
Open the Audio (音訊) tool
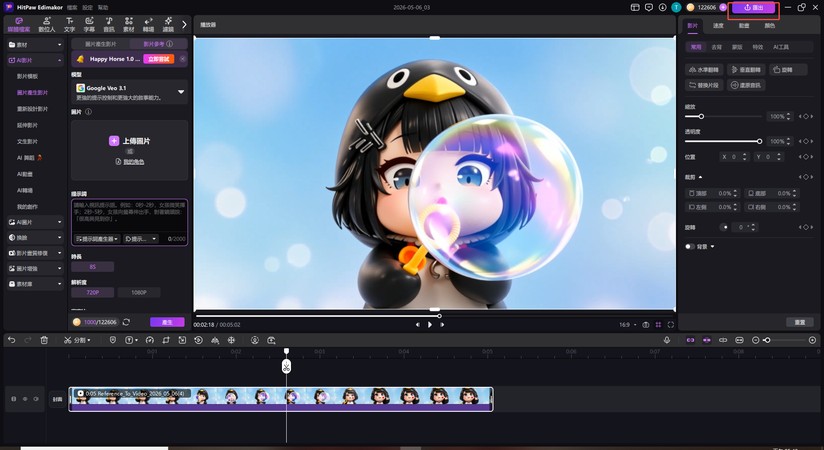click(109, 24)
